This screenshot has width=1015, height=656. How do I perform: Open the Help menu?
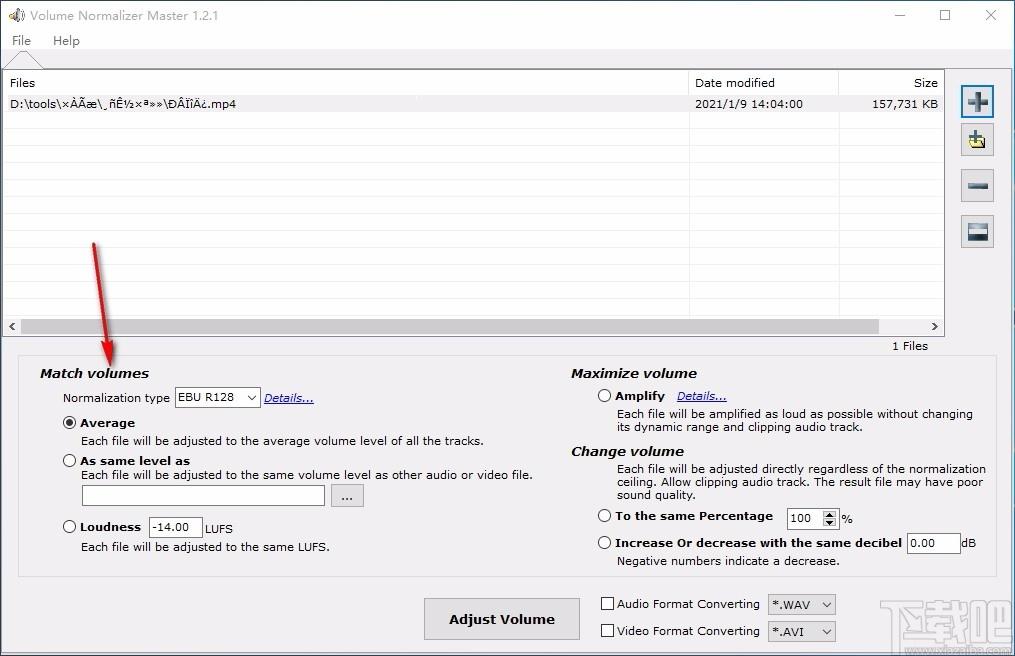[66, 41]
